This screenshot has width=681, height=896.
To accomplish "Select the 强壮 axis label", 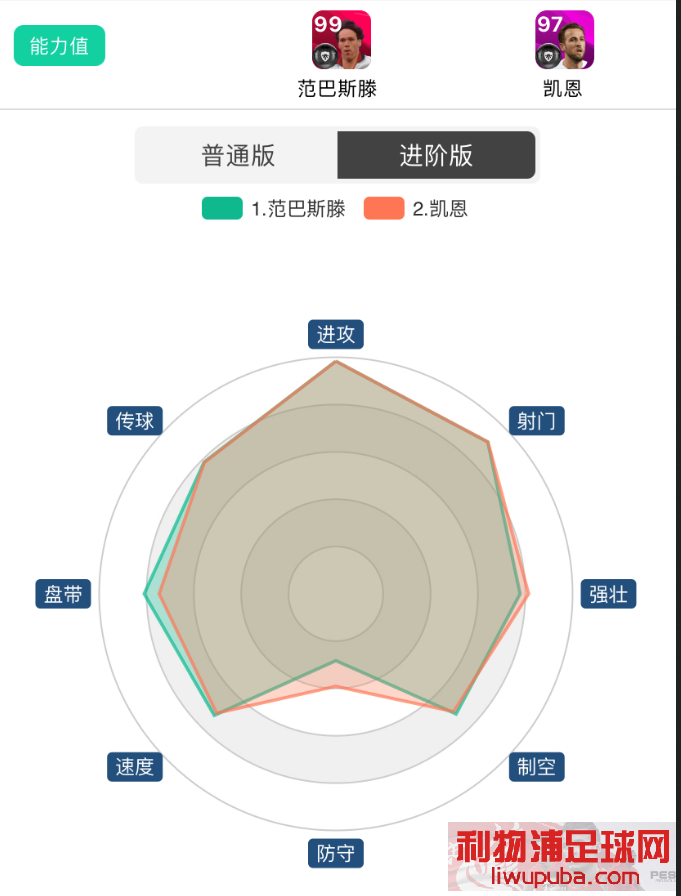I will point(608,594).
